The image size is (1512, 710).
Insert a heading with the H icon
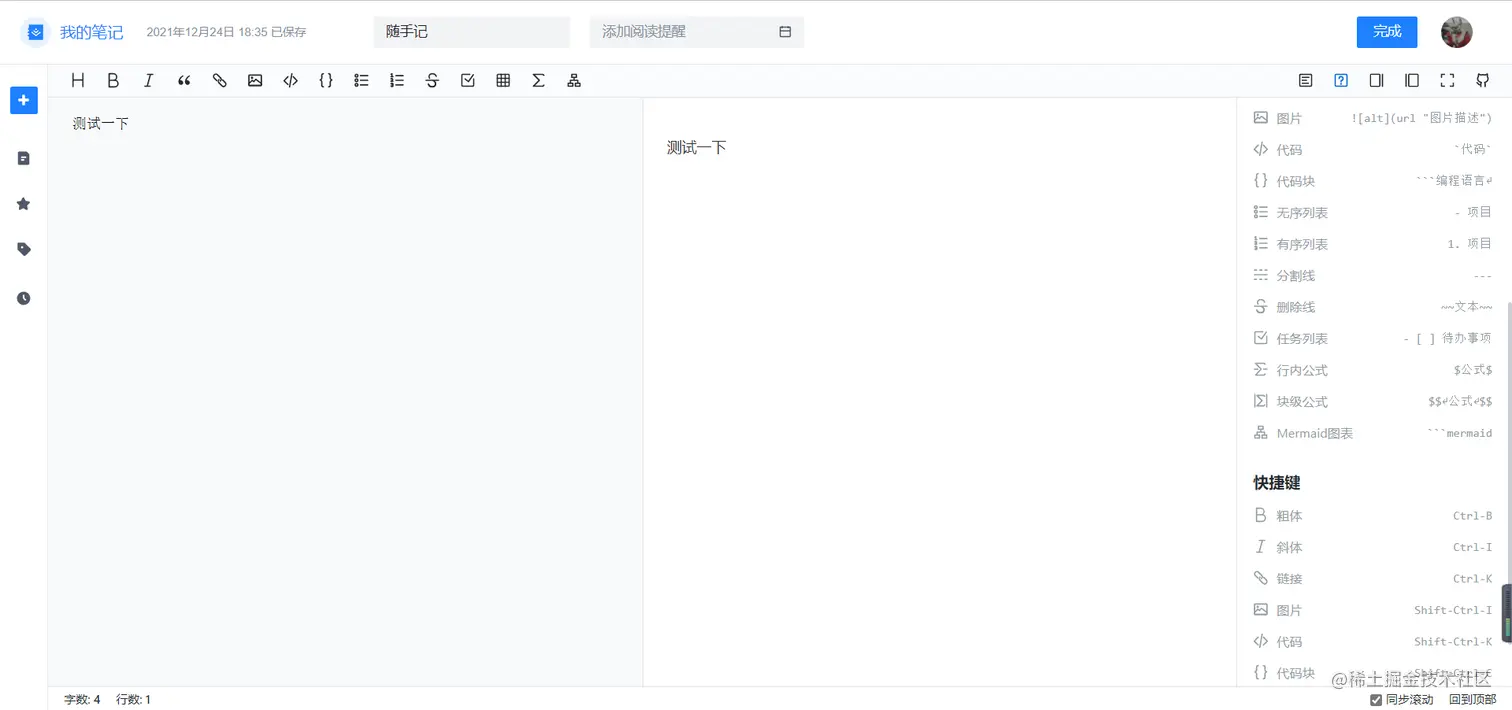(x=78, y=81)
